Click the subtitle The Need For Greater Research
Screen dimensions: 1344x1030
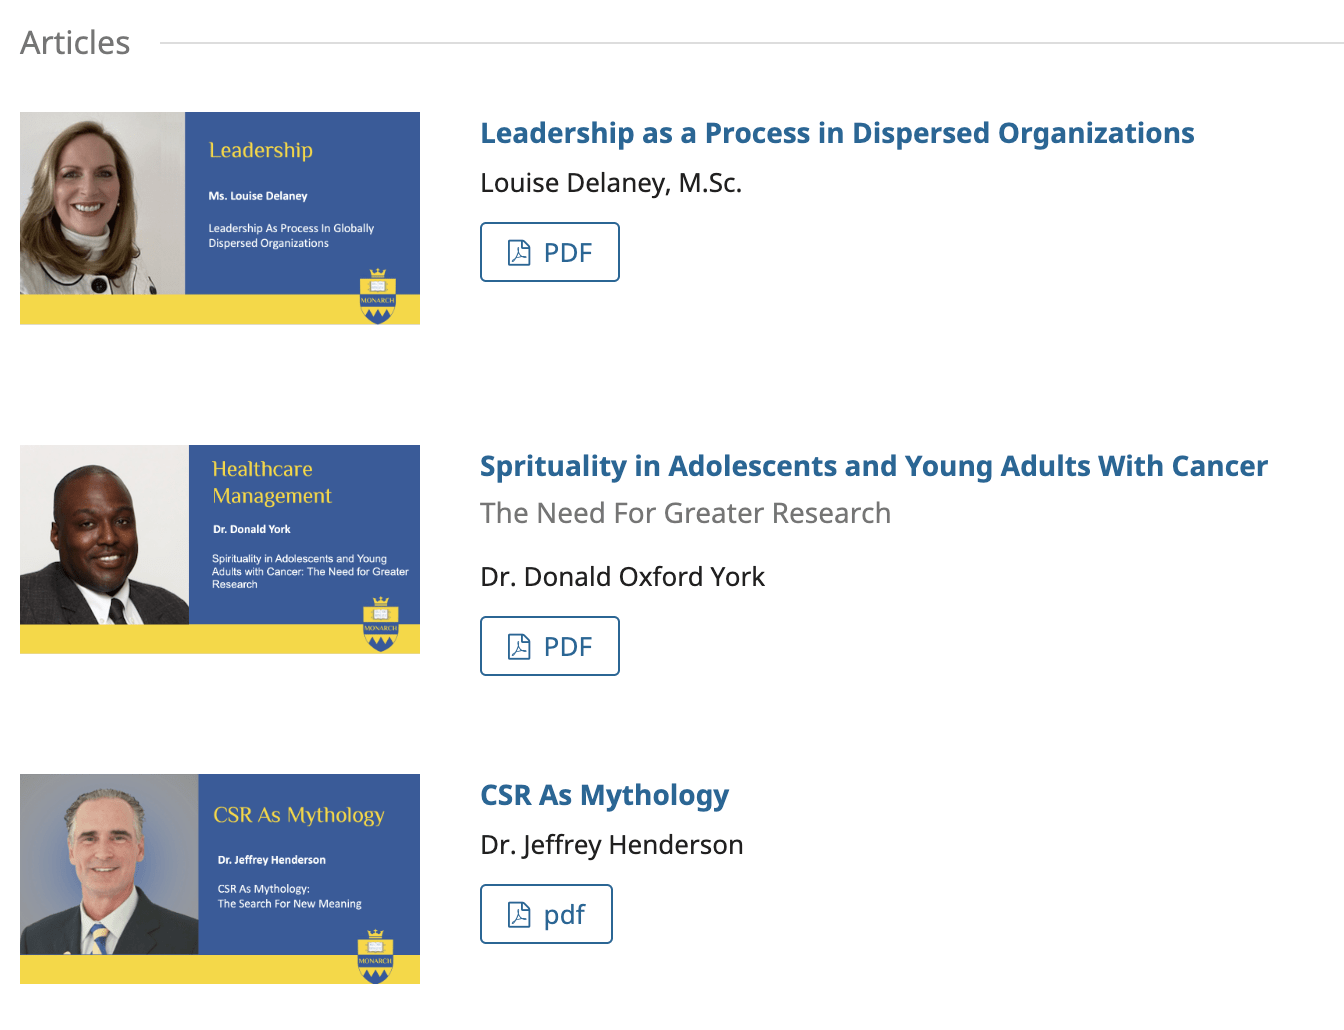click(685, 513)
